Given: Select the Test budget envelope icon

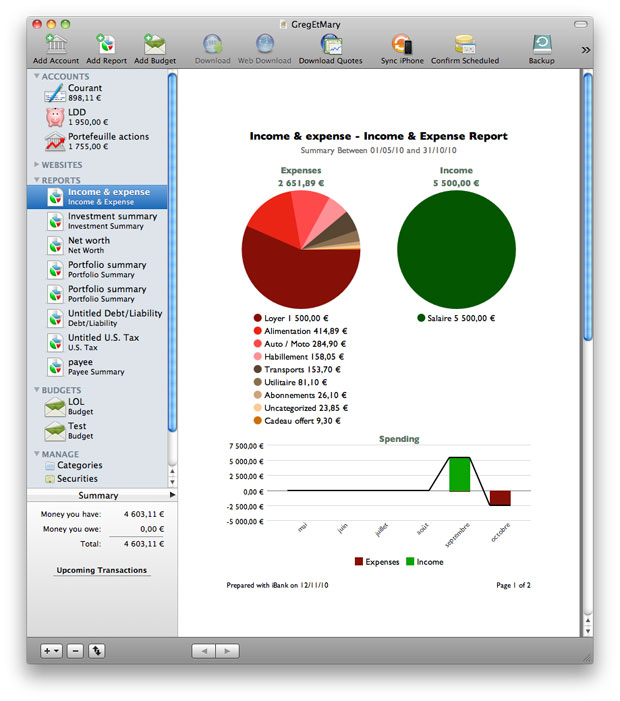Looking at the screenshot, I should point(55,431).
